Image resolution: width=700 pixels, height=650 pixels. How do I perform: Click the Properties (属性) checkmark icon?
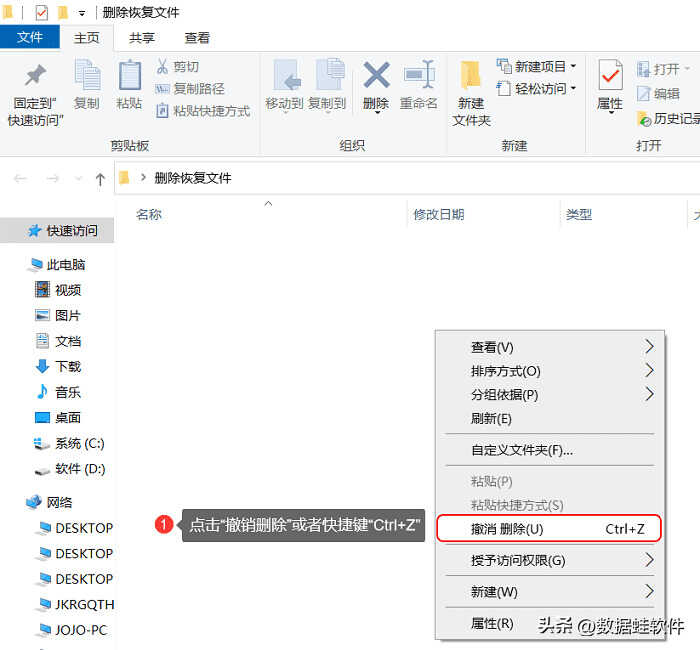click(x=610, y=75)
